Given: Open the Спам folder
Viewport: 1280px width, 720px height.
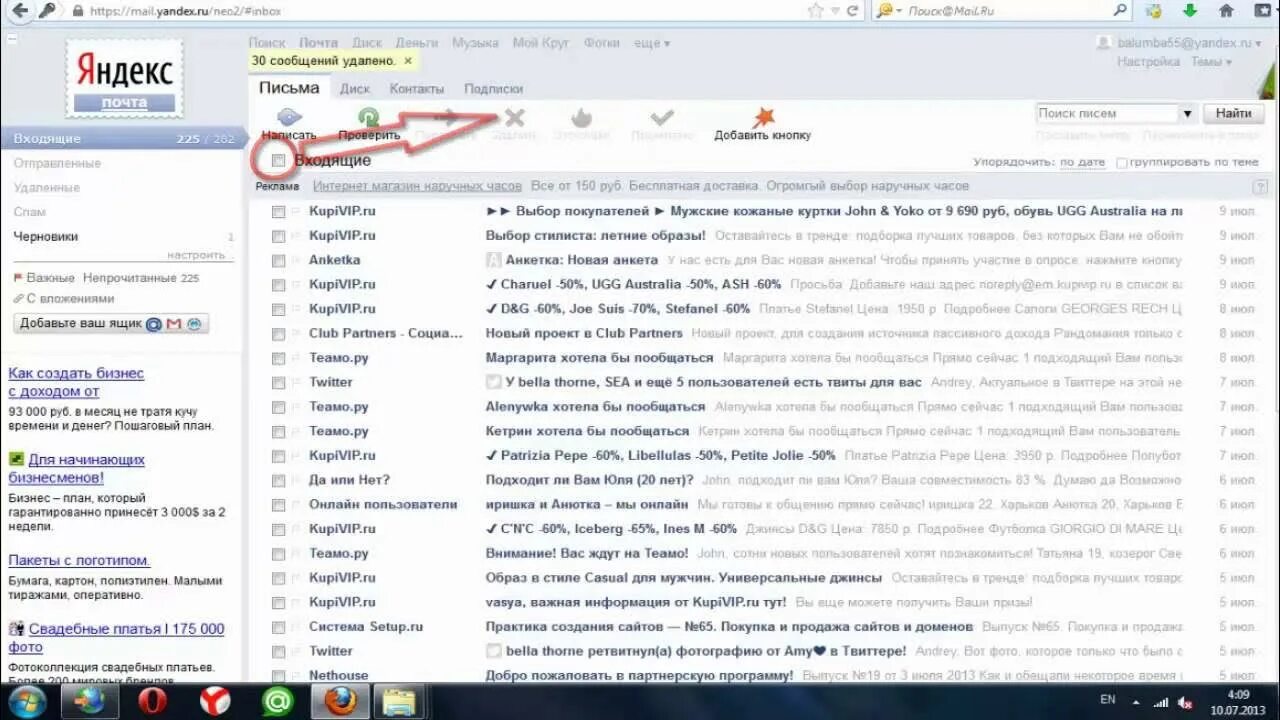Looking at the screenshot, I should point(30,212).
